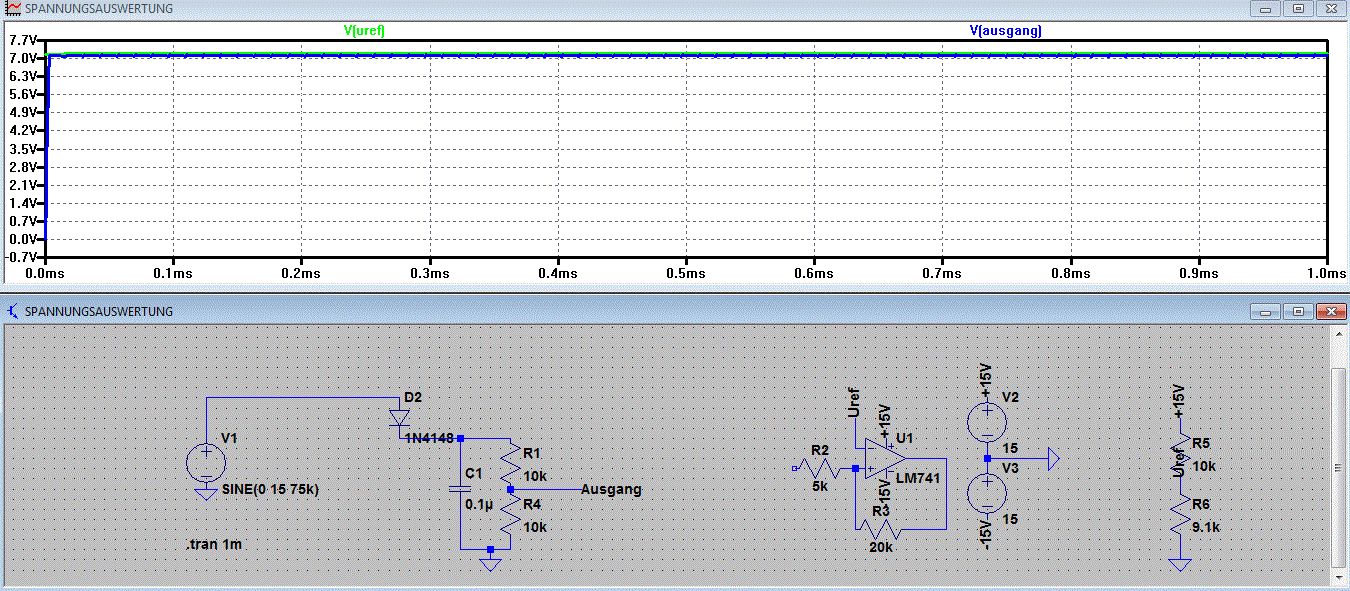This screenshot has height=591, width=1350.
Task: Select the V3 voltage source symbol
Action: (986, 494)
